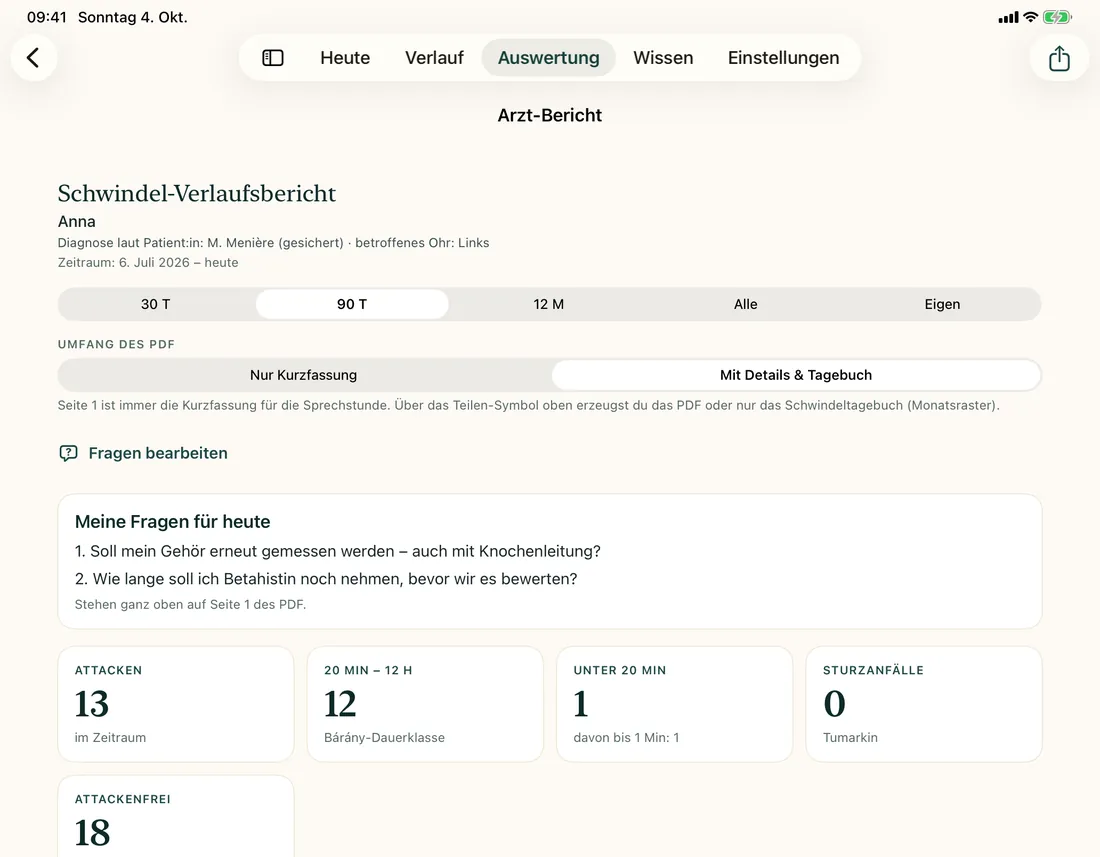Check the cellular signal bars
The image size is (1100, 857).
point(1008,18)
